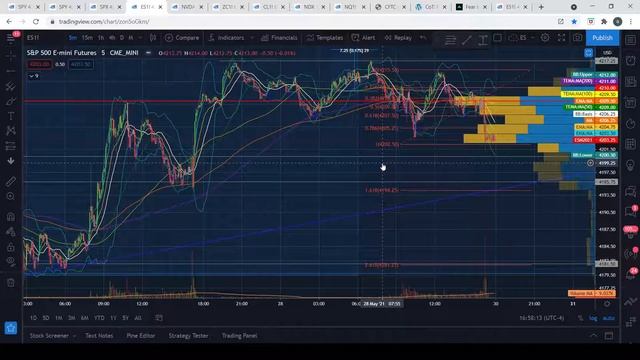The width and height of the screenshot is (640, 360).
Task: Switch to the 1h timeframe
Action: click(100, 38)
